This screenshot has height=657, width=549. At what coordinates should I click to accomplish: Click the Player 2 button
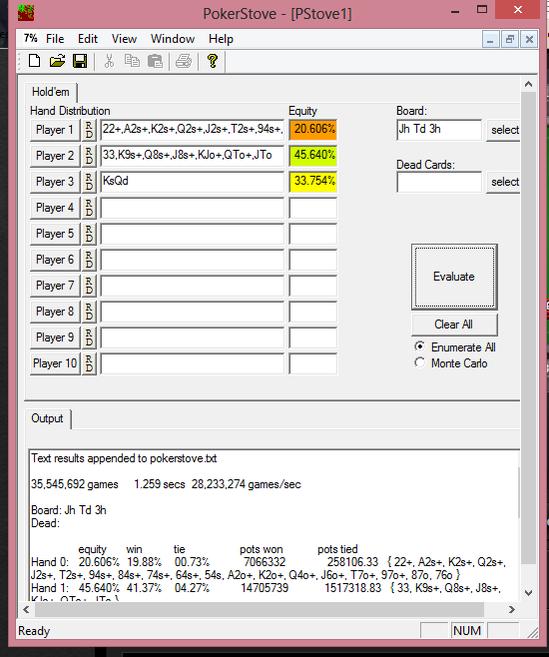tap(55, 156)
